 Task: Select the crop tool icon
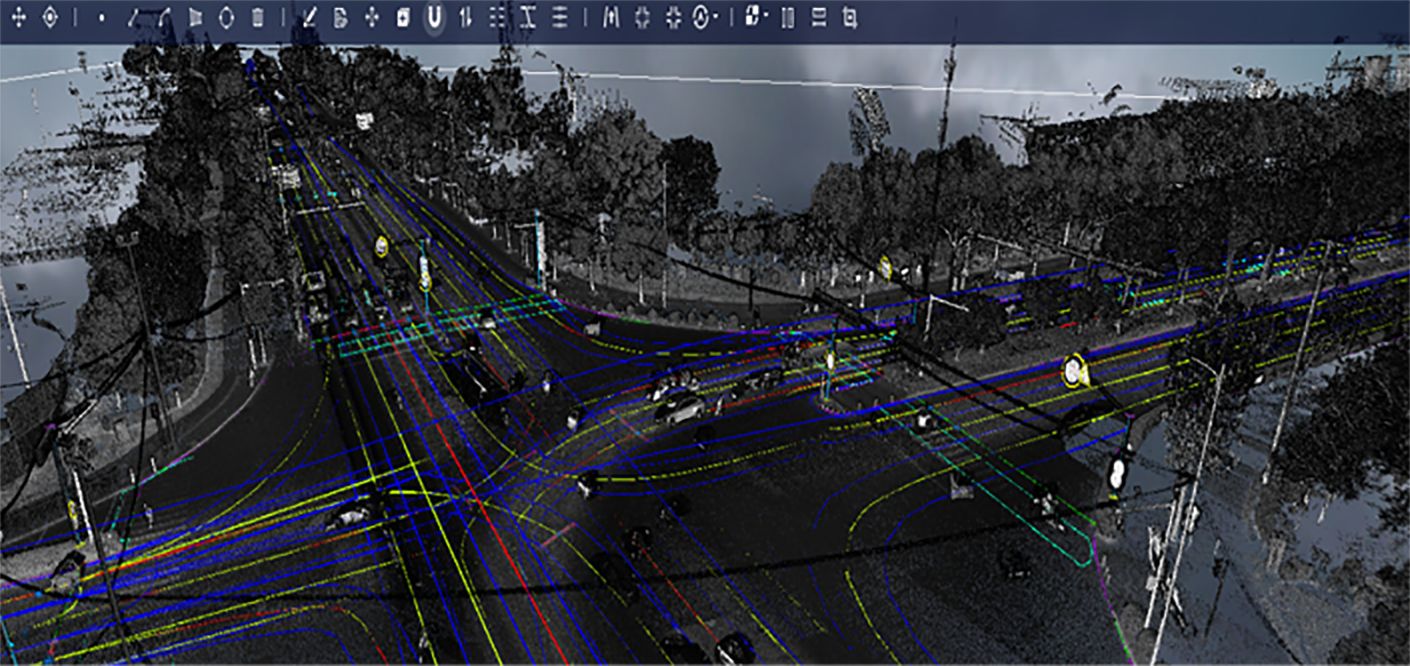[849, 17]
